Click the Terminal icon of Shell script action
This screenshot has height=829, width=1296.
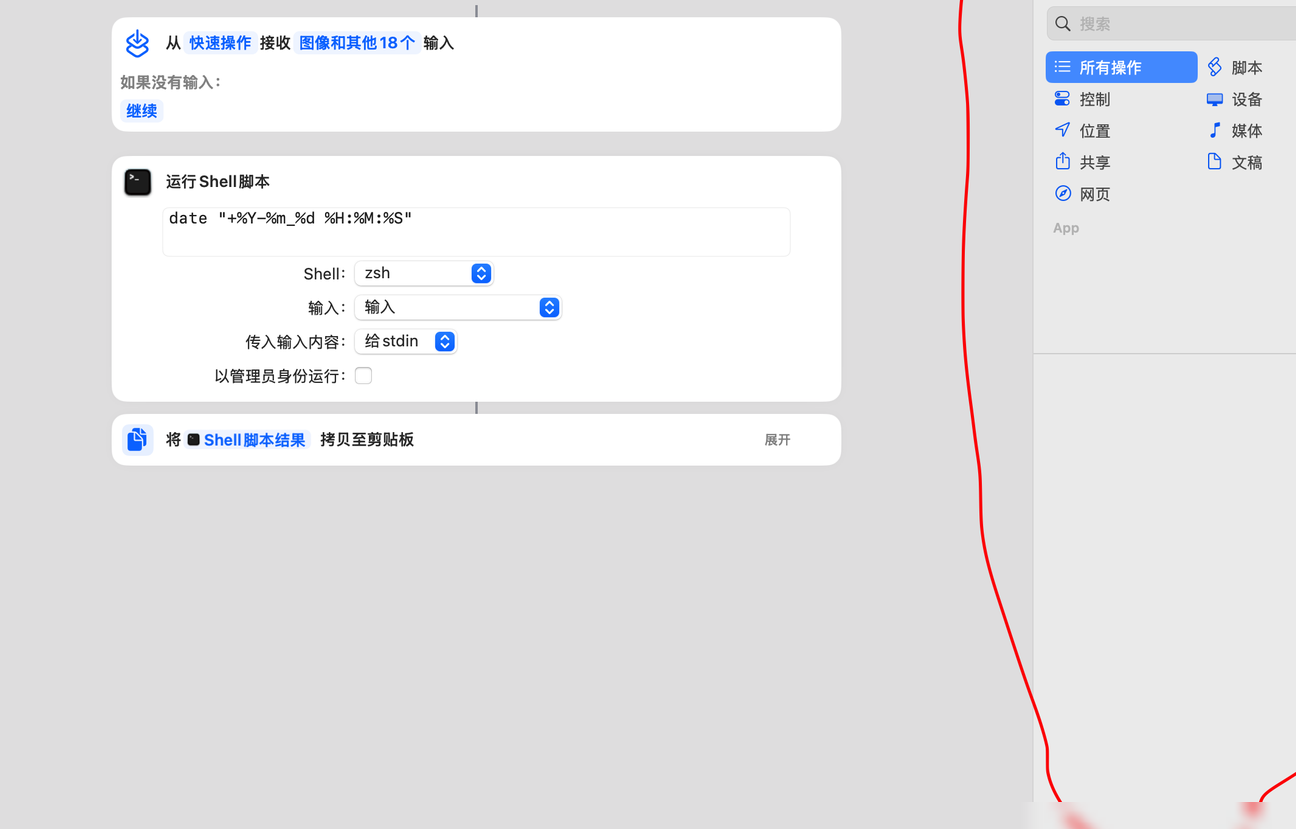[138, 182]
